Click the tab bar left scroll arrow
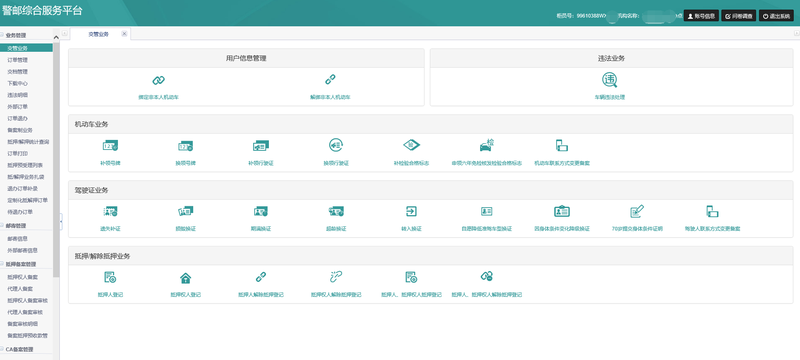The height and width of the screenshot is (360, 800). coord(65,34)
